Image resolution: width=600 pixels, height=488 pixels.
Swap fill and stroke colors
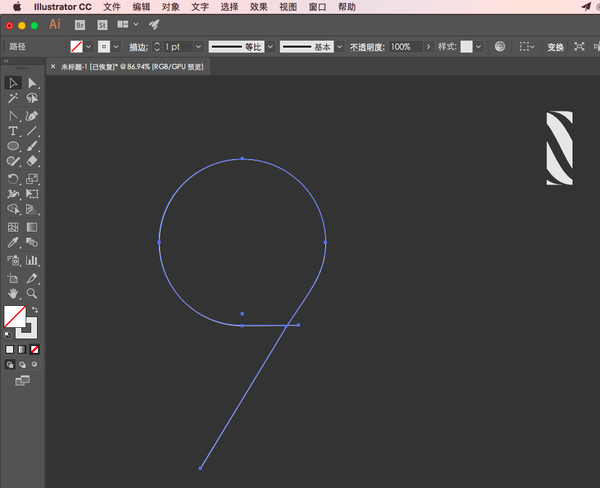tap(33, 310)
